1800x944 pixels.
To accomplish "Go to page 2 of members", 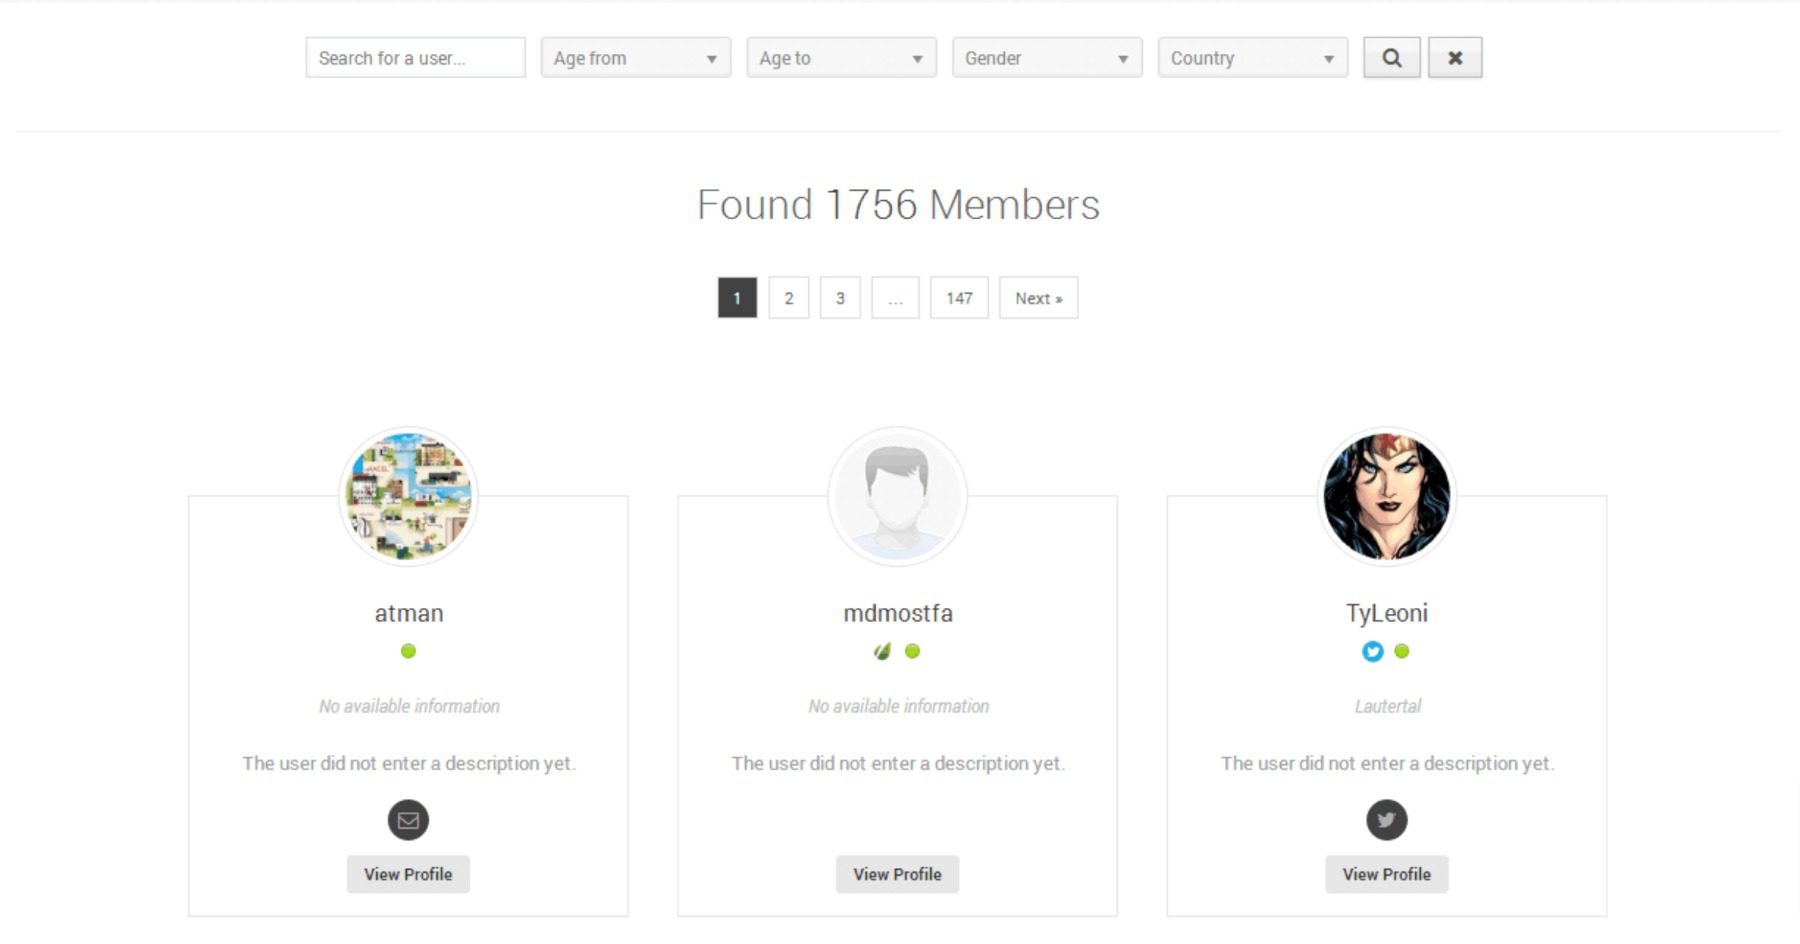I will [x=789, y=297].
